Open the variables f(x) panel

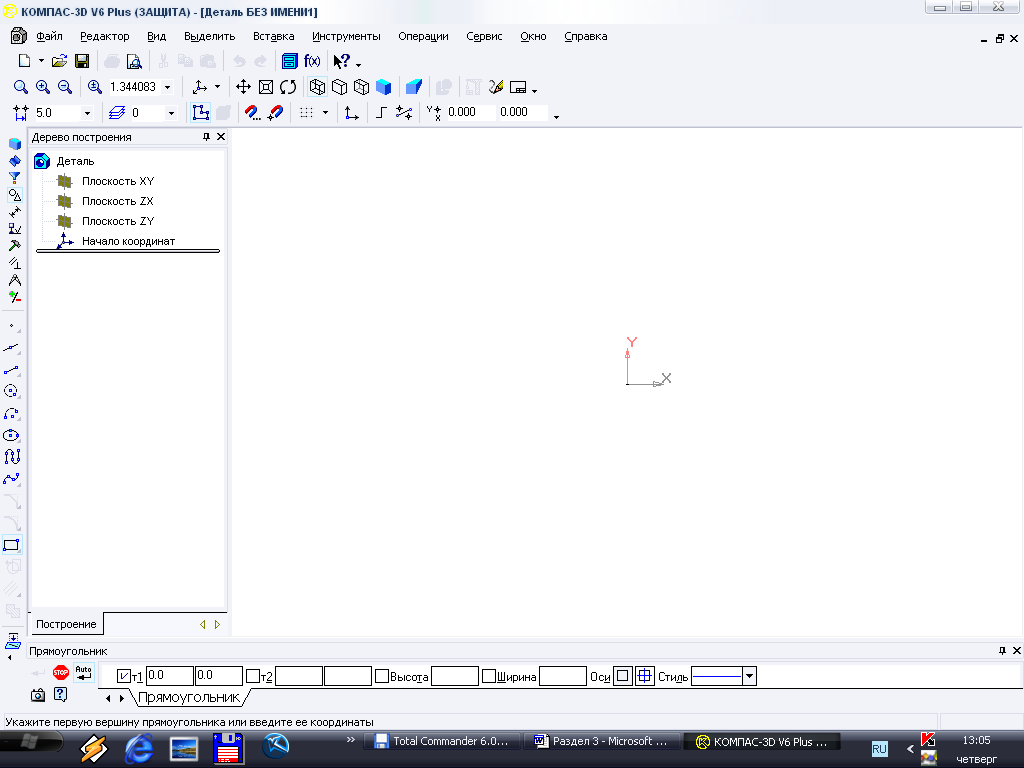(x=312, y=61)
